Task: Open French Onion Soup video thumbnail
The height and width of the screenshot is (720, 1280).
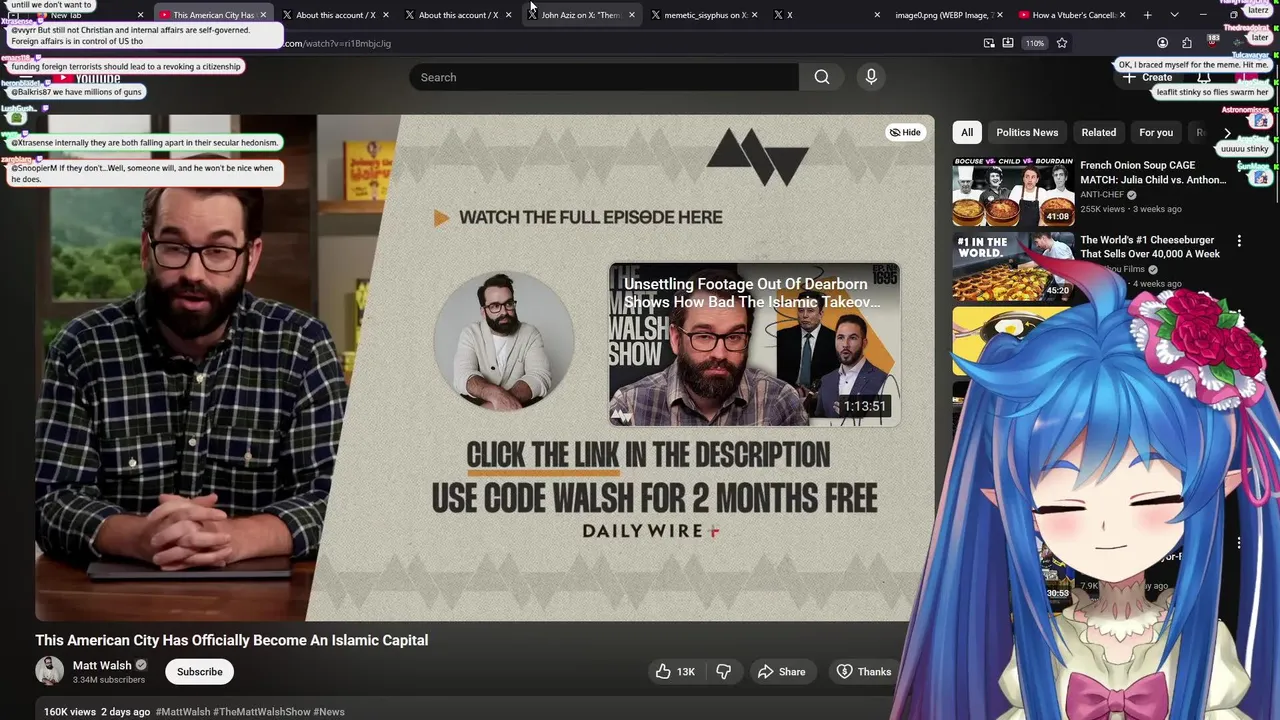Action: coord(1013,191)
